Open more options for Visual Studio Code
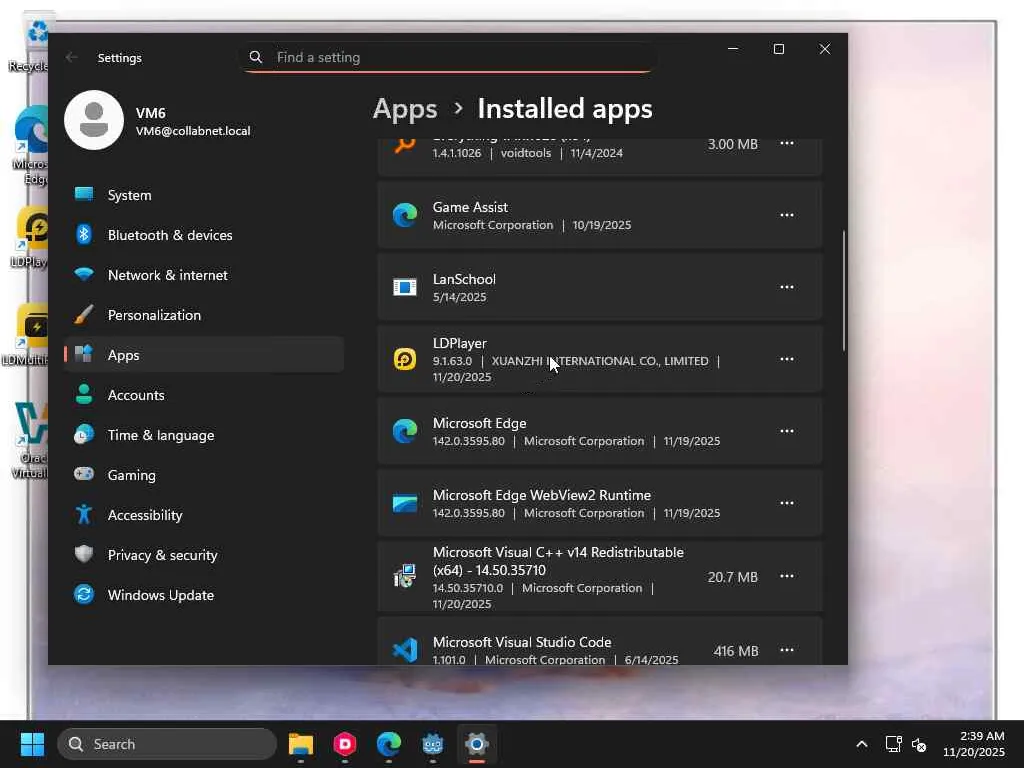Viewport: 1024px width, 768px height. click(787, 650)
